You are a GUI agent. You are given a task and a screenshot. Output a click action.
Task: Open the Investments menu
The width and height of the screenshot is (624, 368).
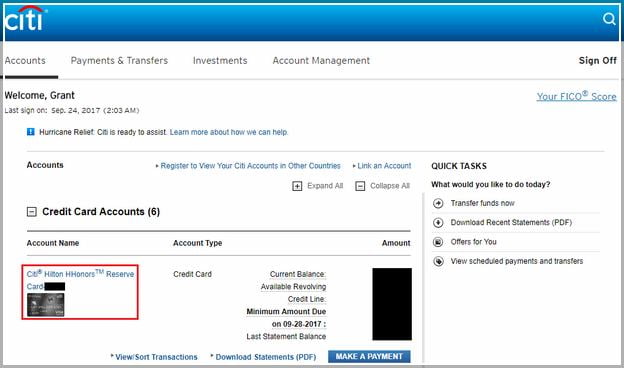(220, 60)
